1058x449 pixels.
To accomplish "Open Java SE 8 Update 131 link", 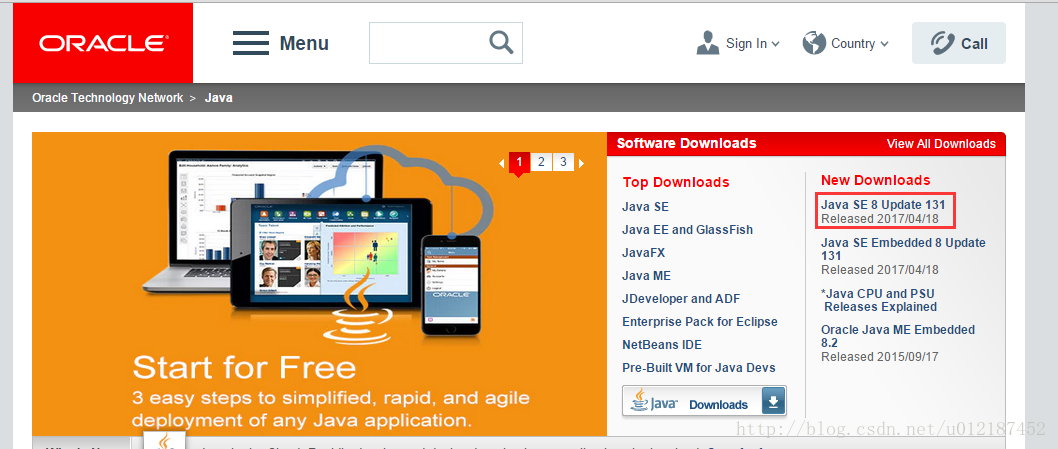I will (883, 204).
